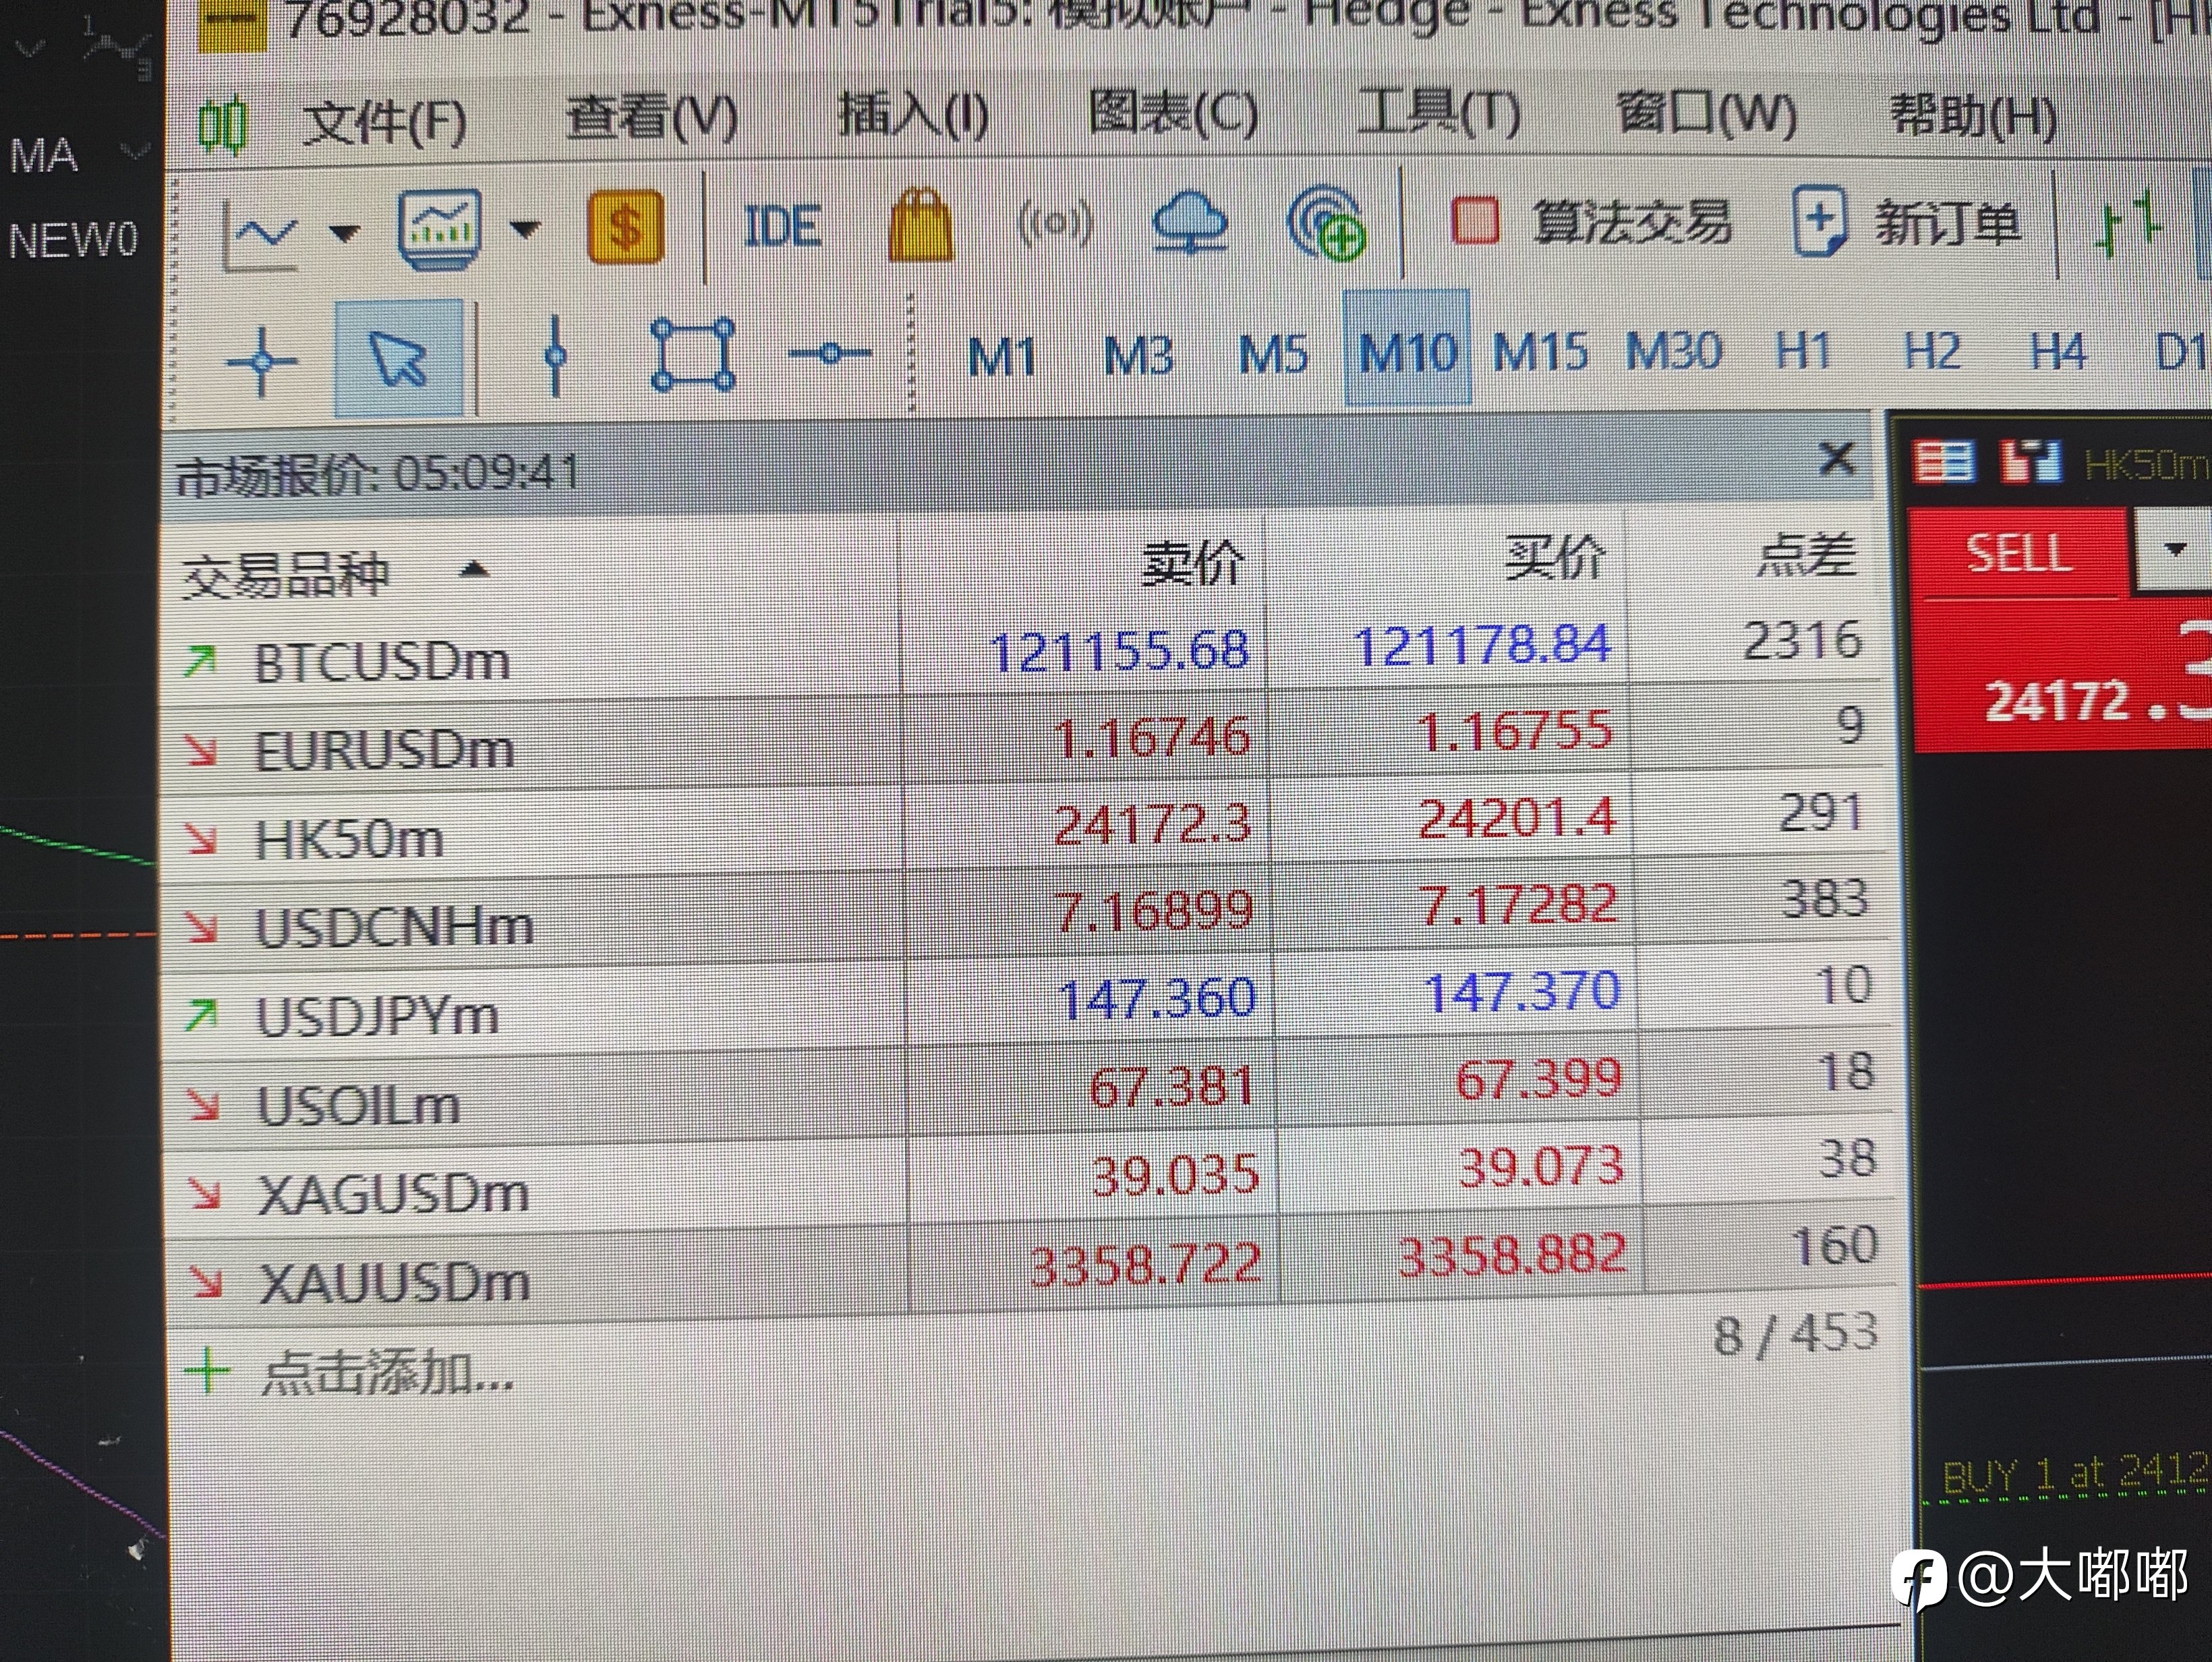This screenshot has width=2212, height=1662.
Task: Click XAUUSDm ask price 3358.882
Action: 1514,1256
